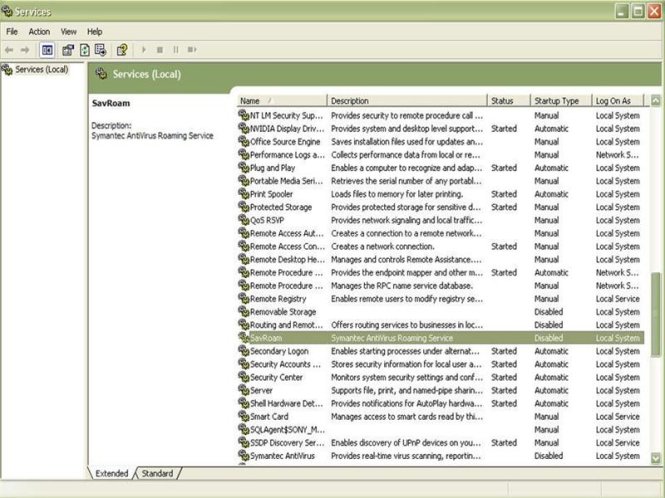Switch to the Extended tab
The height and width of the screenshot is (498, 665).
pos(112,473)
